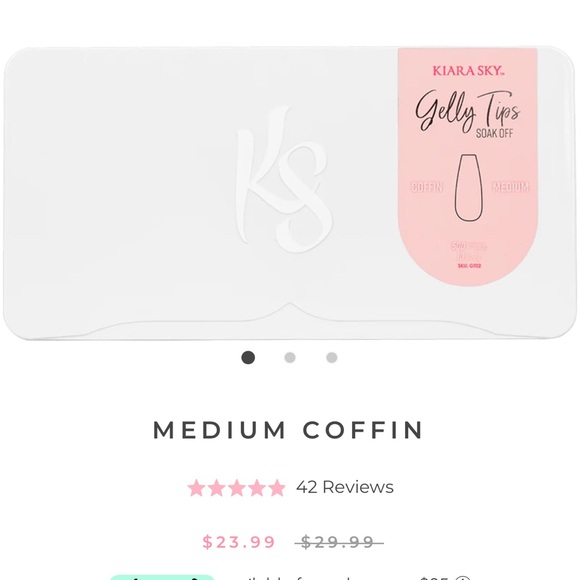The height and width of the screenshot is (580, 580).
Task: Click the crossed-out $29.99 price
Action: 338,542
